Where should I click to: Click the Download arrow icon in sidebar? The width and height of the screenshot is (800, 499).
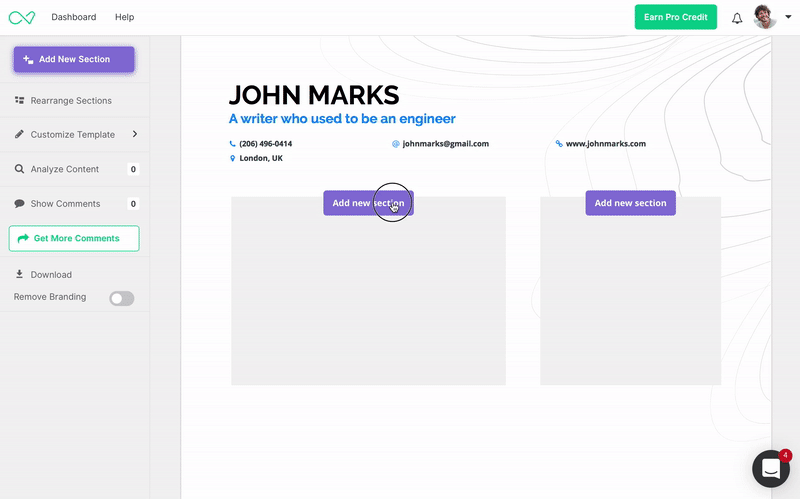click(19, 274)
